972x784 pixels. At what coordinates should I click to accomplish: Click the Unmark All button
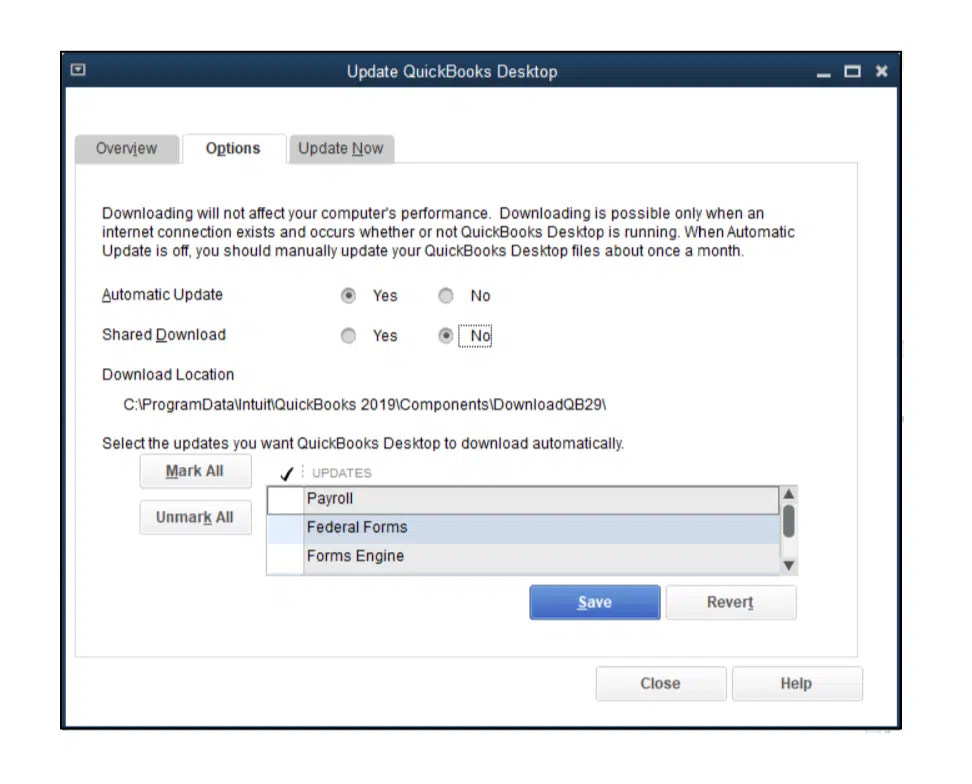(x=195, y=518)
